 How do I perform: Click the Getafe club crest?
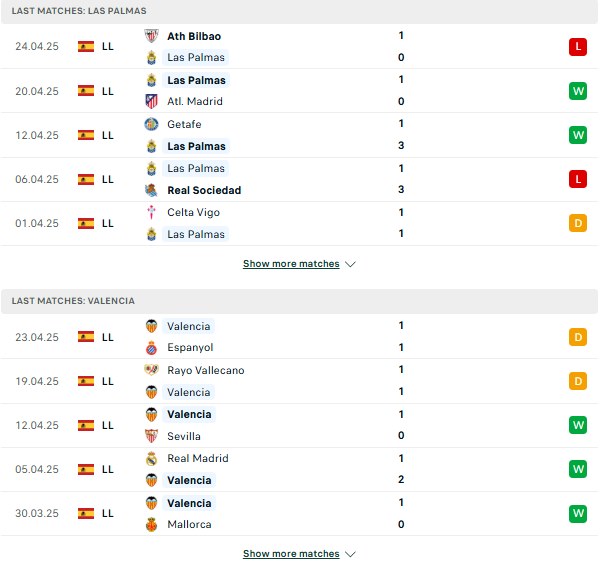coord(152,124)
